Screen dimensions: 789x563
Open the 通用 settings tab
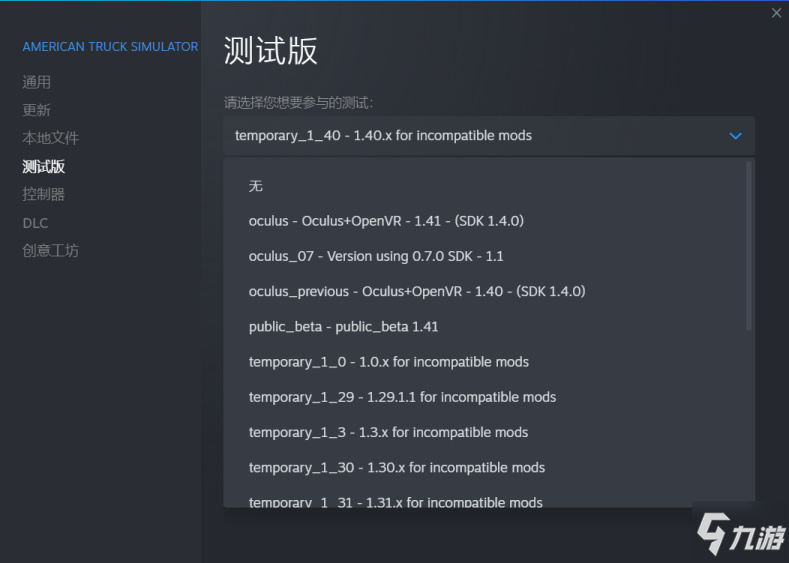[36, 82]
